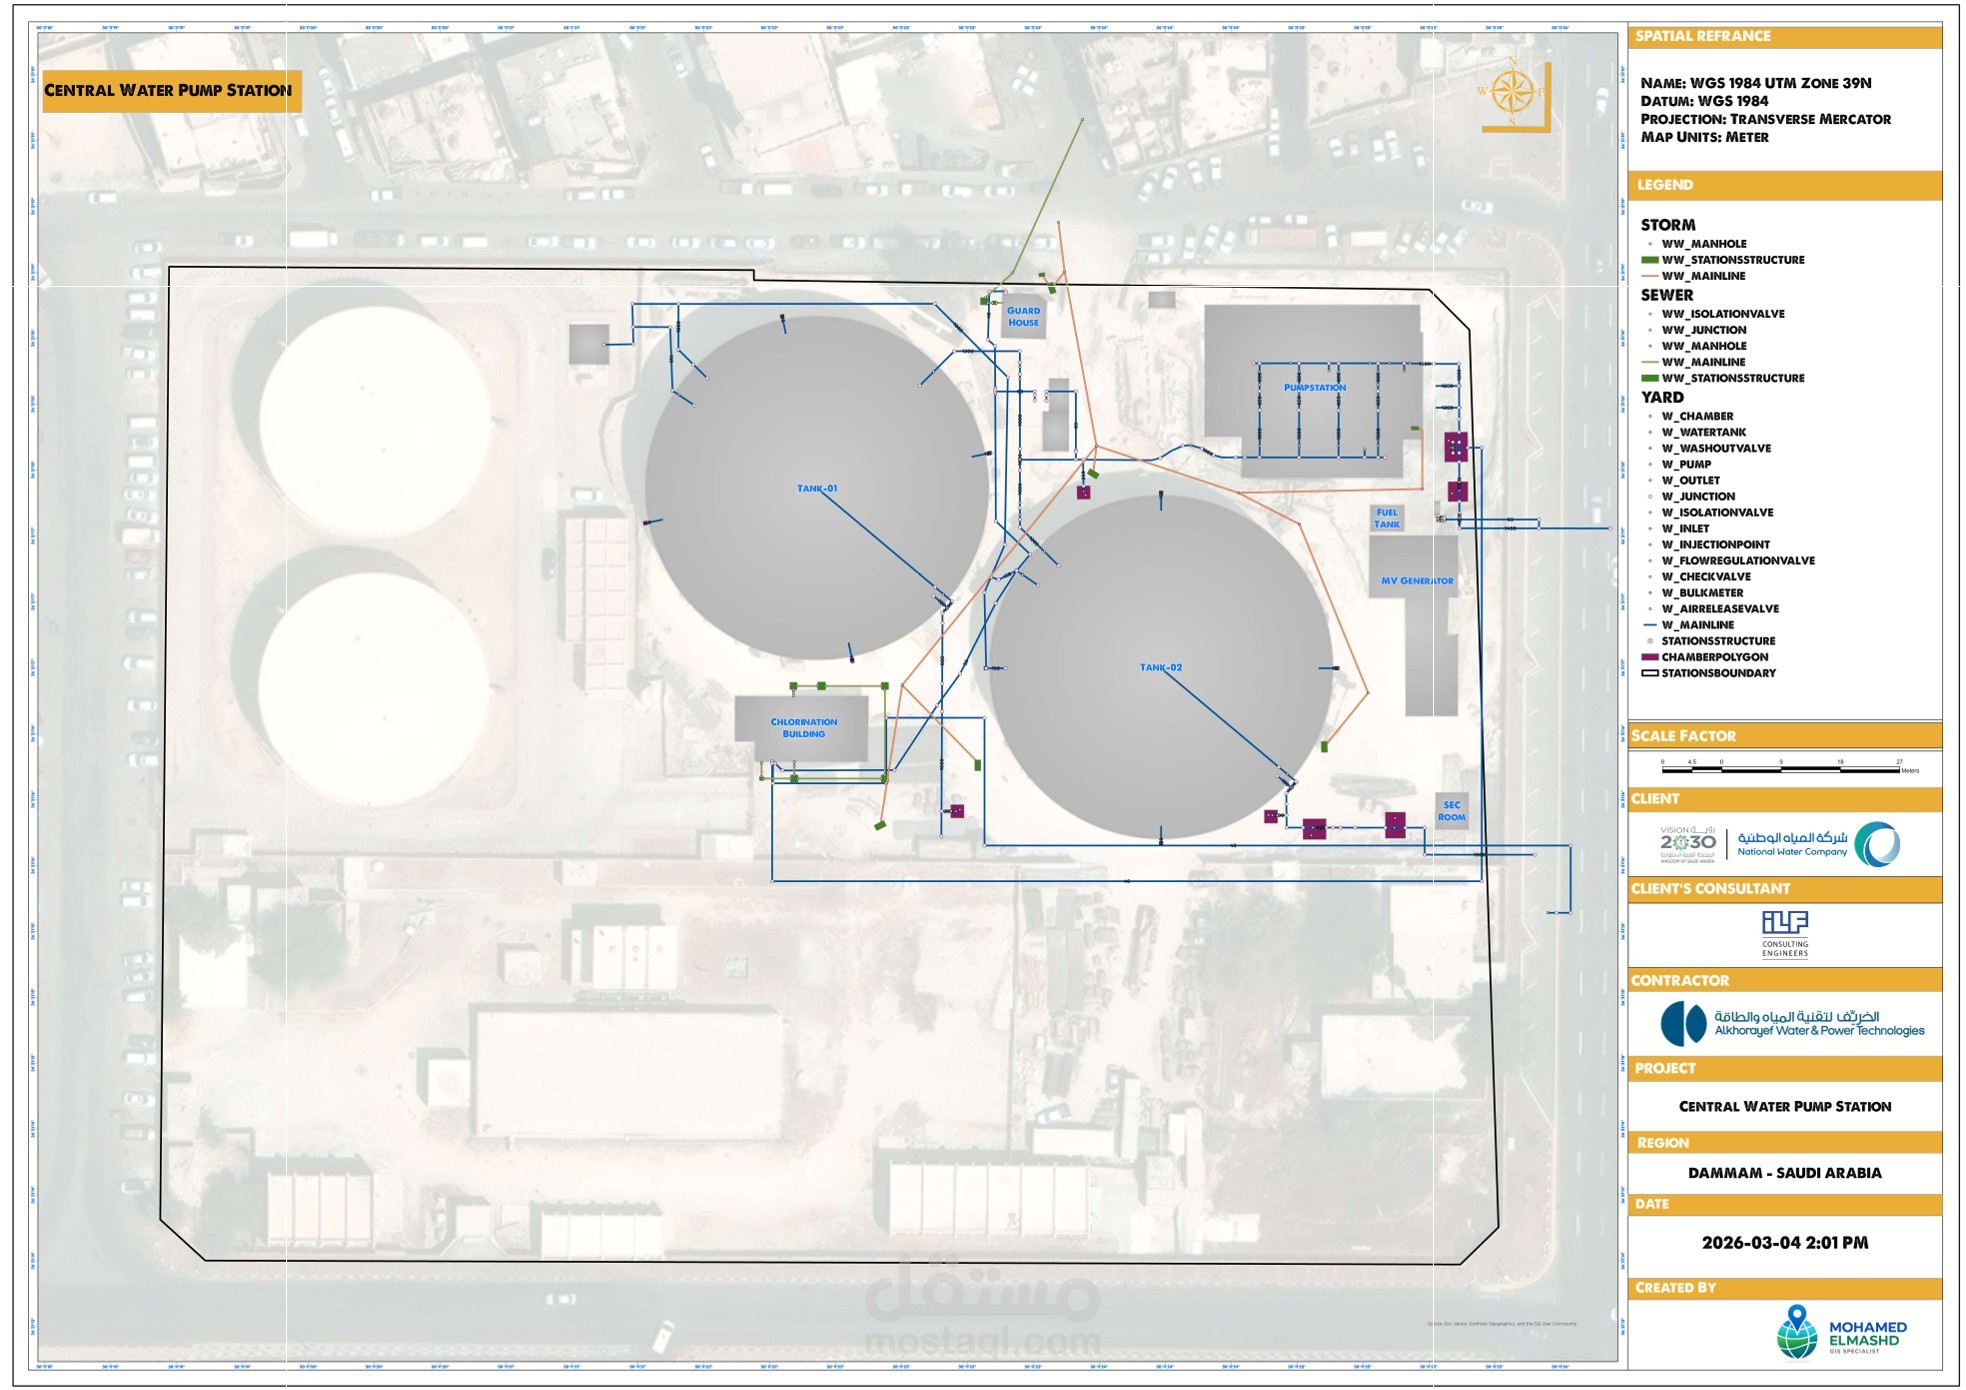Click the date value '2026-03-04 2:01 PM'
Image resolution: width=1966 pixels, height=1390 pixels.
pyautogui.click(x=1785, y=1243)
